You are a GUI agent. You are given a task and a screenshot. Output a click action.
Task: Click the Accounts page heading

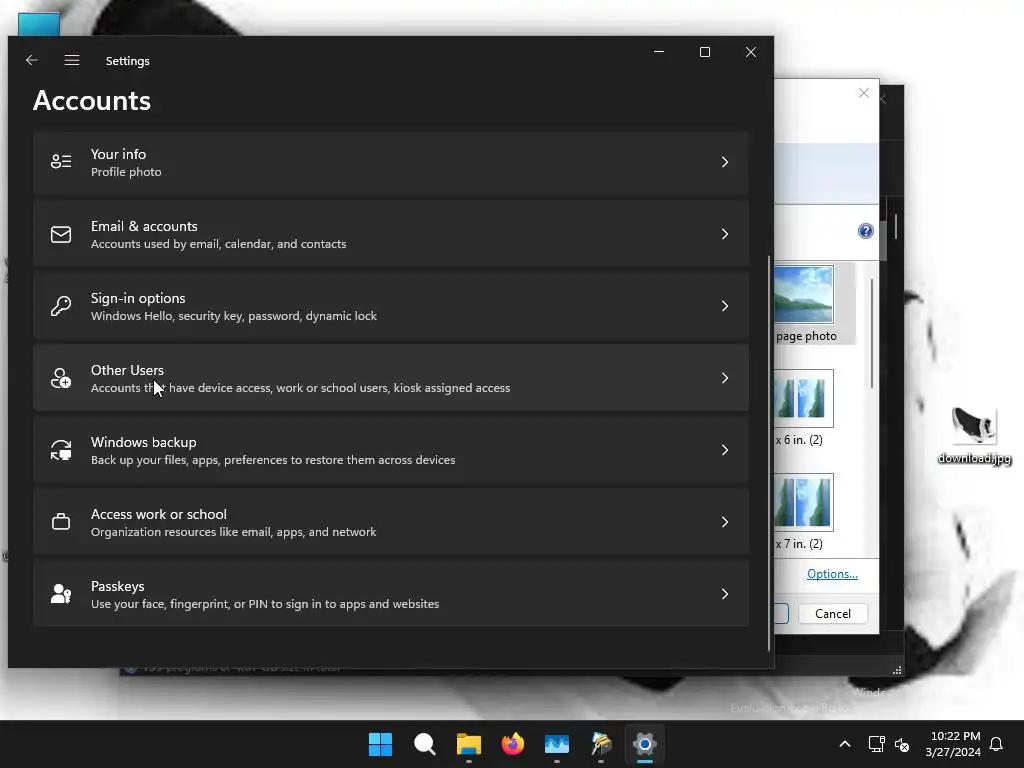point(92,101)
